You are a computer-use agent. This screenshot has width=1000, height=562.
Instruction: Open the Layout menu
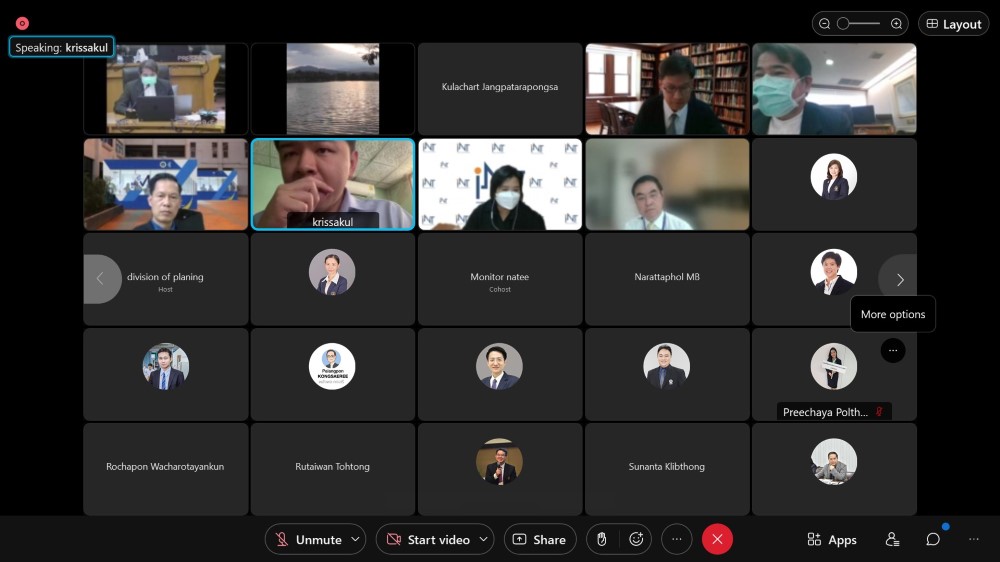click(953, 24)
